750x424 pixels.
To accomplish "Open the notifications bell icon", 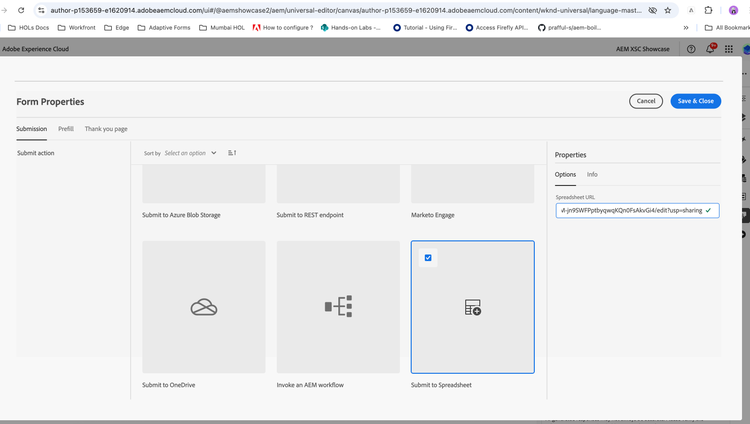I will point(710,48).
